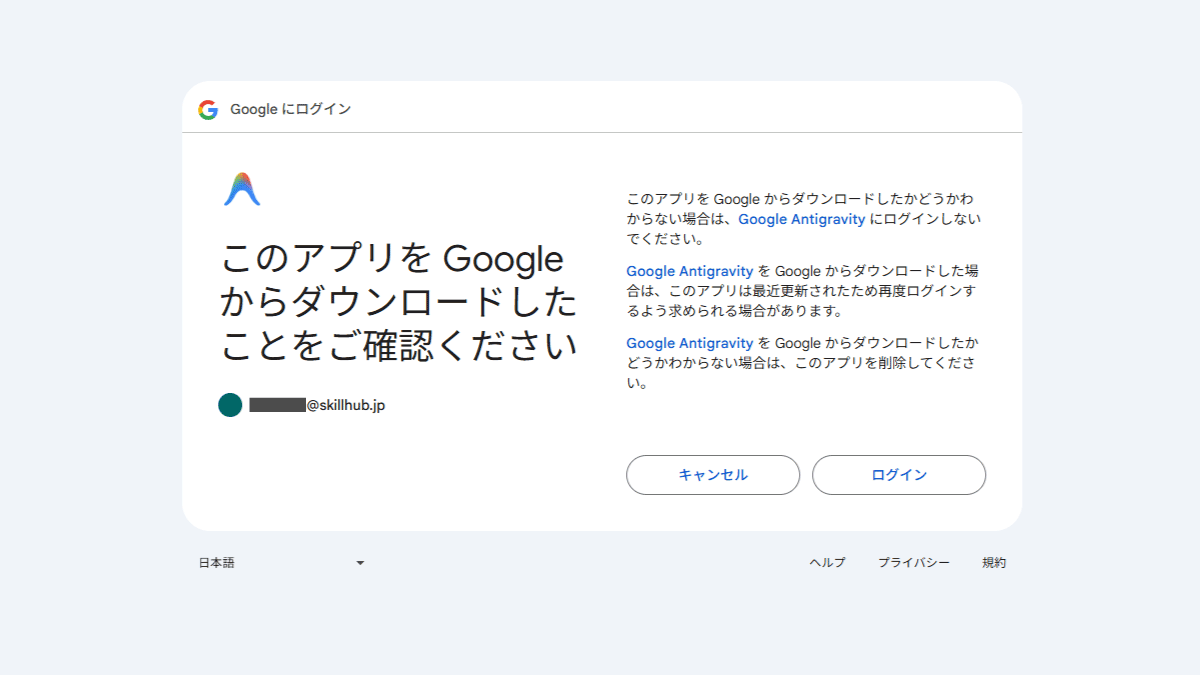This screenshot has width=1200, height=675.
Task: Click Google Antigravity link in second paragraph
Action: [690, 271]
